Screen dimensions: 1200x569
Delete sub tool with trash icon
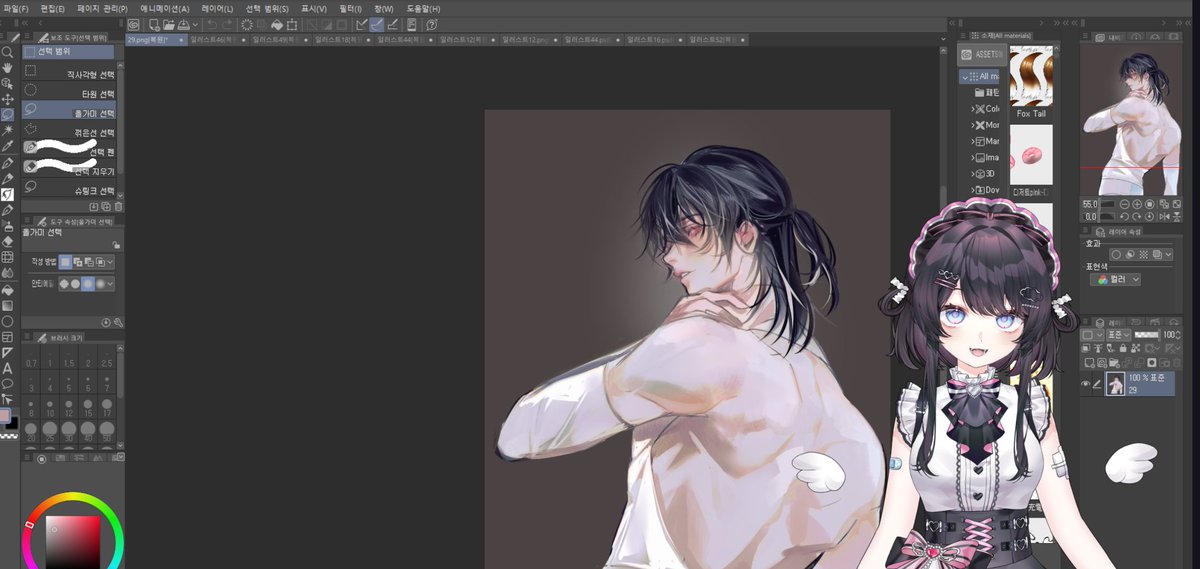[119, 206]
